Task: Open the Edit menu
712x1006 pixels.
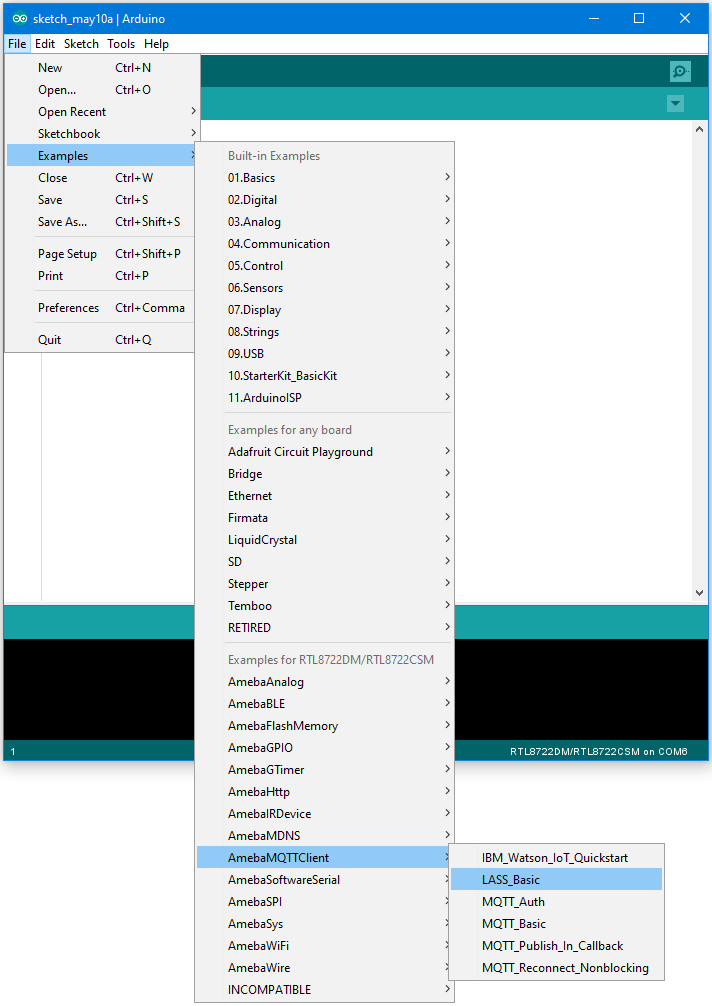Action: [x=45, y=44]
